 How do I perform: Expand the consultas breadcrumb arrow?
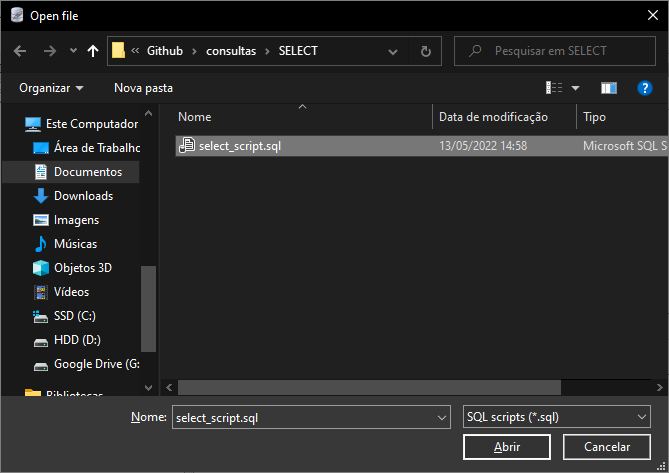(x=268, y=51)
